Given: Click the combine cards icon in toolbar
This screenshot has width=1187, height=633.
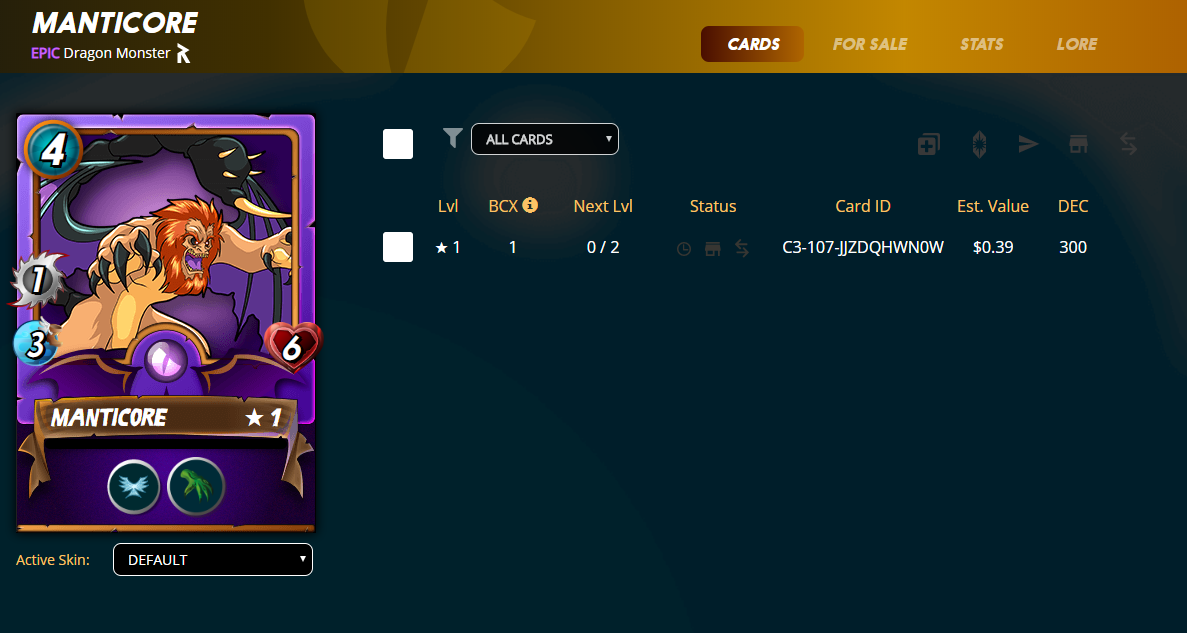Looking at the screenshot, I should pyautogui.click(x=929, y=144).
